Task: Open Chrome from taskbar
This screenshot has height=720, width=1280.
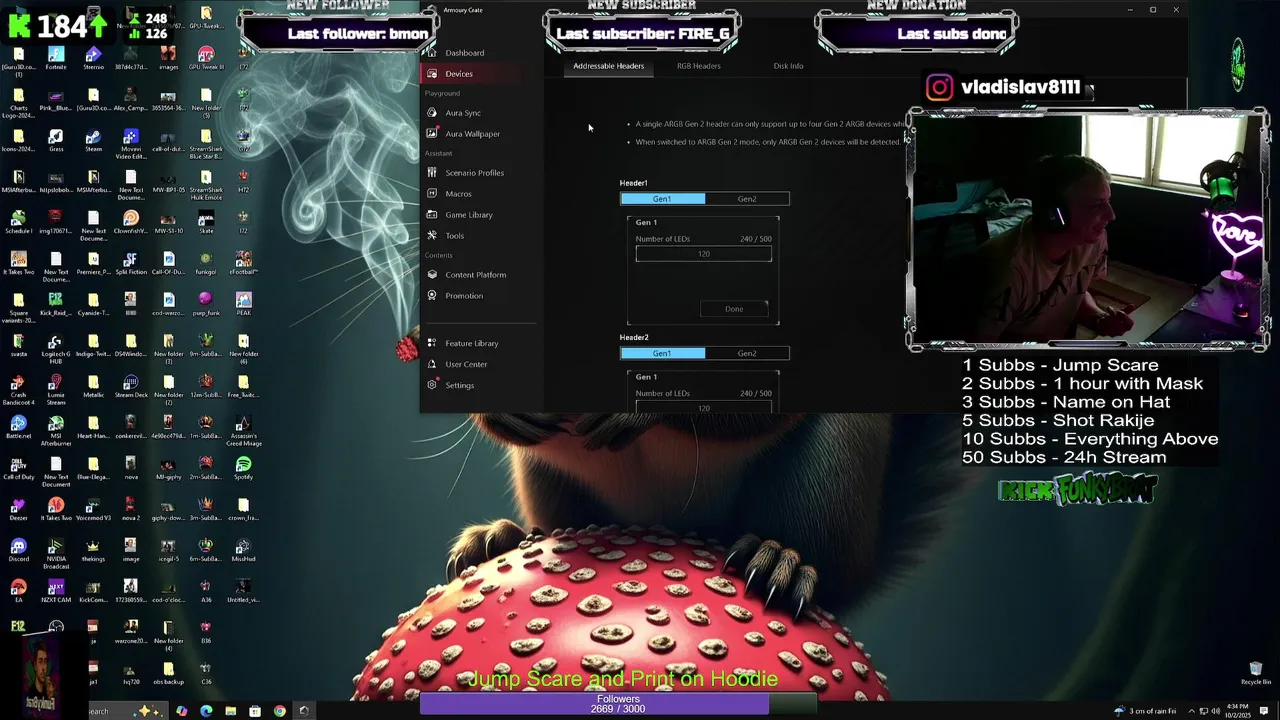Action: (279, 711)
